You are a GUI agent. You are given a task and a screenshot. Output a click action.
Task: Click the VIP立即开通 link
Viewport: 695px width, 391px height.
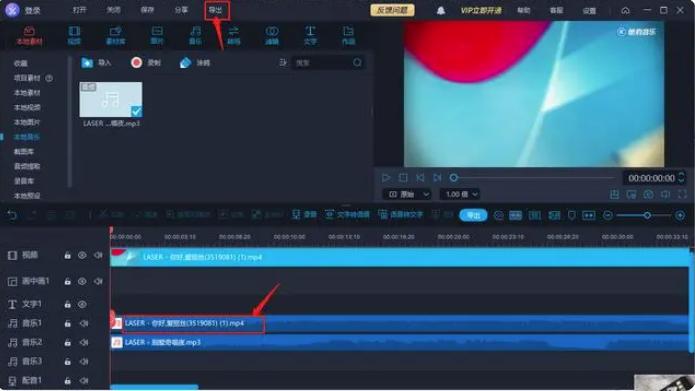(481, 10)
